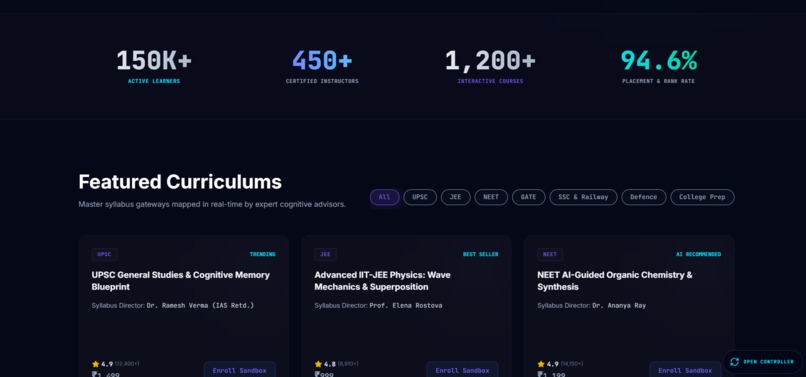This screenshot has height=377, width=806.
Task: Enroll Sandbox for UPSC General Studies course
Action: click(240, 370)
